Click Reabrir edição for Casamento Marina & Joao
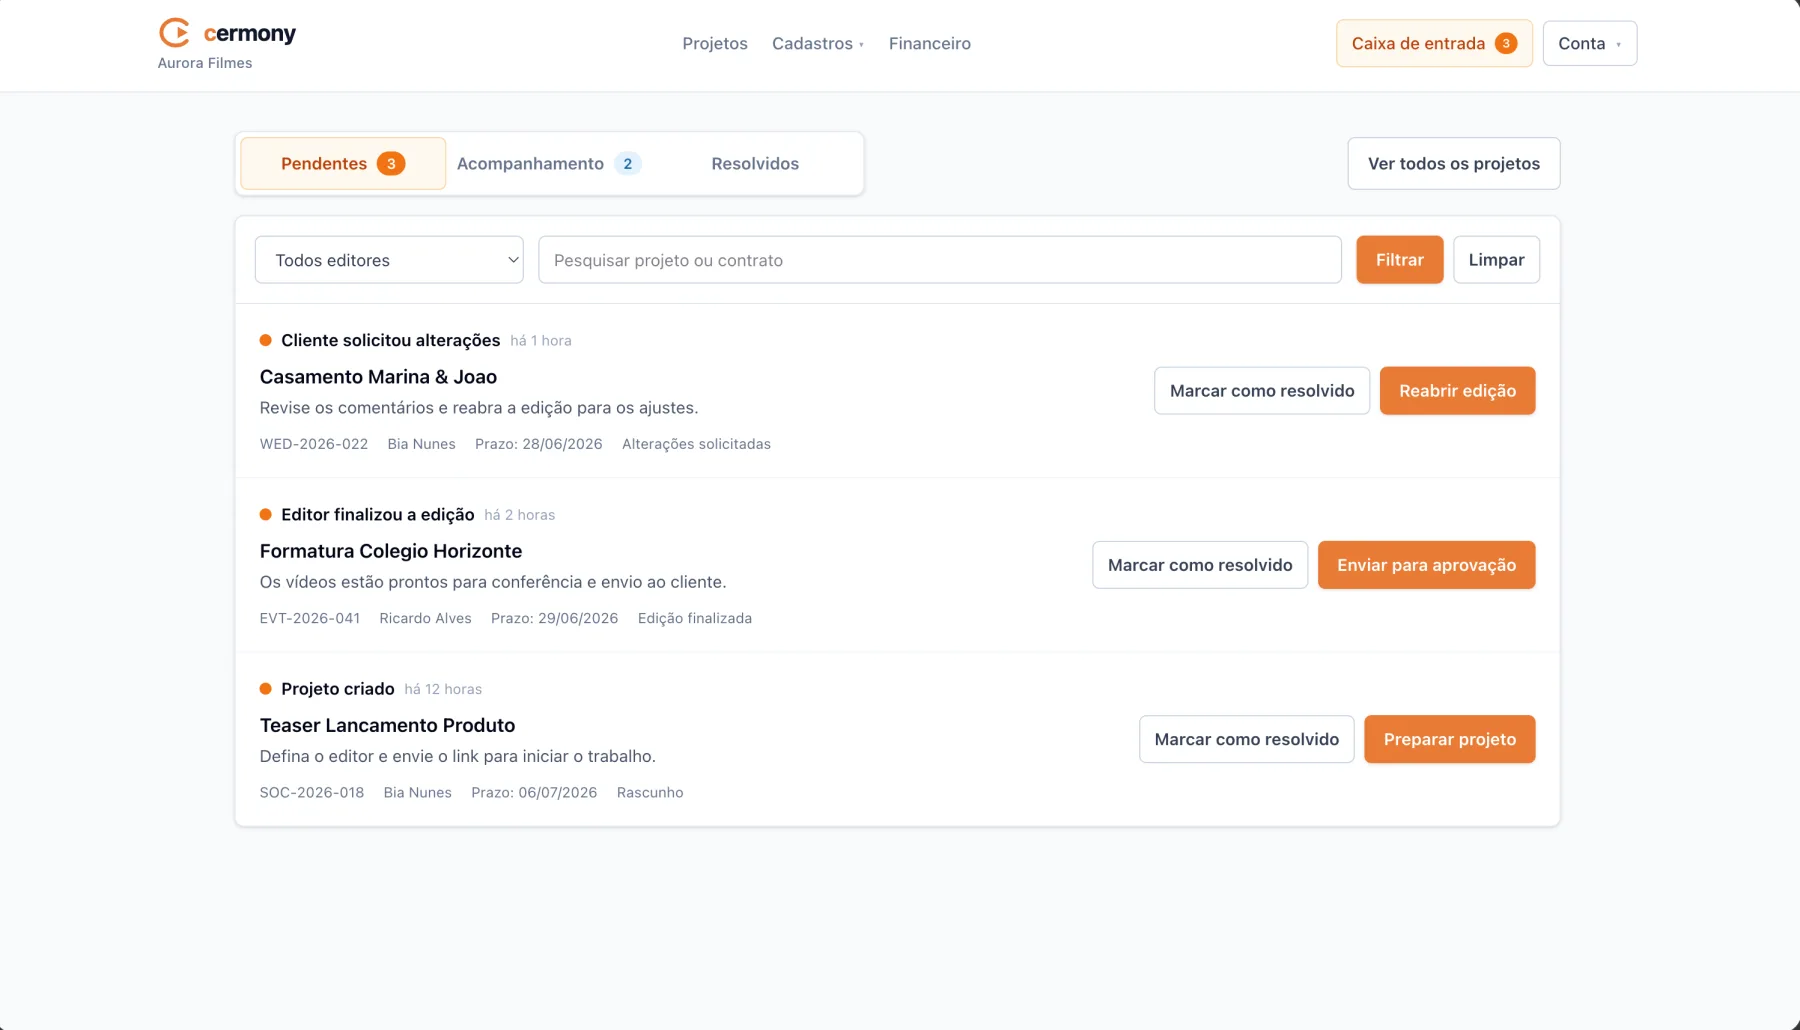 [1457, 391]
